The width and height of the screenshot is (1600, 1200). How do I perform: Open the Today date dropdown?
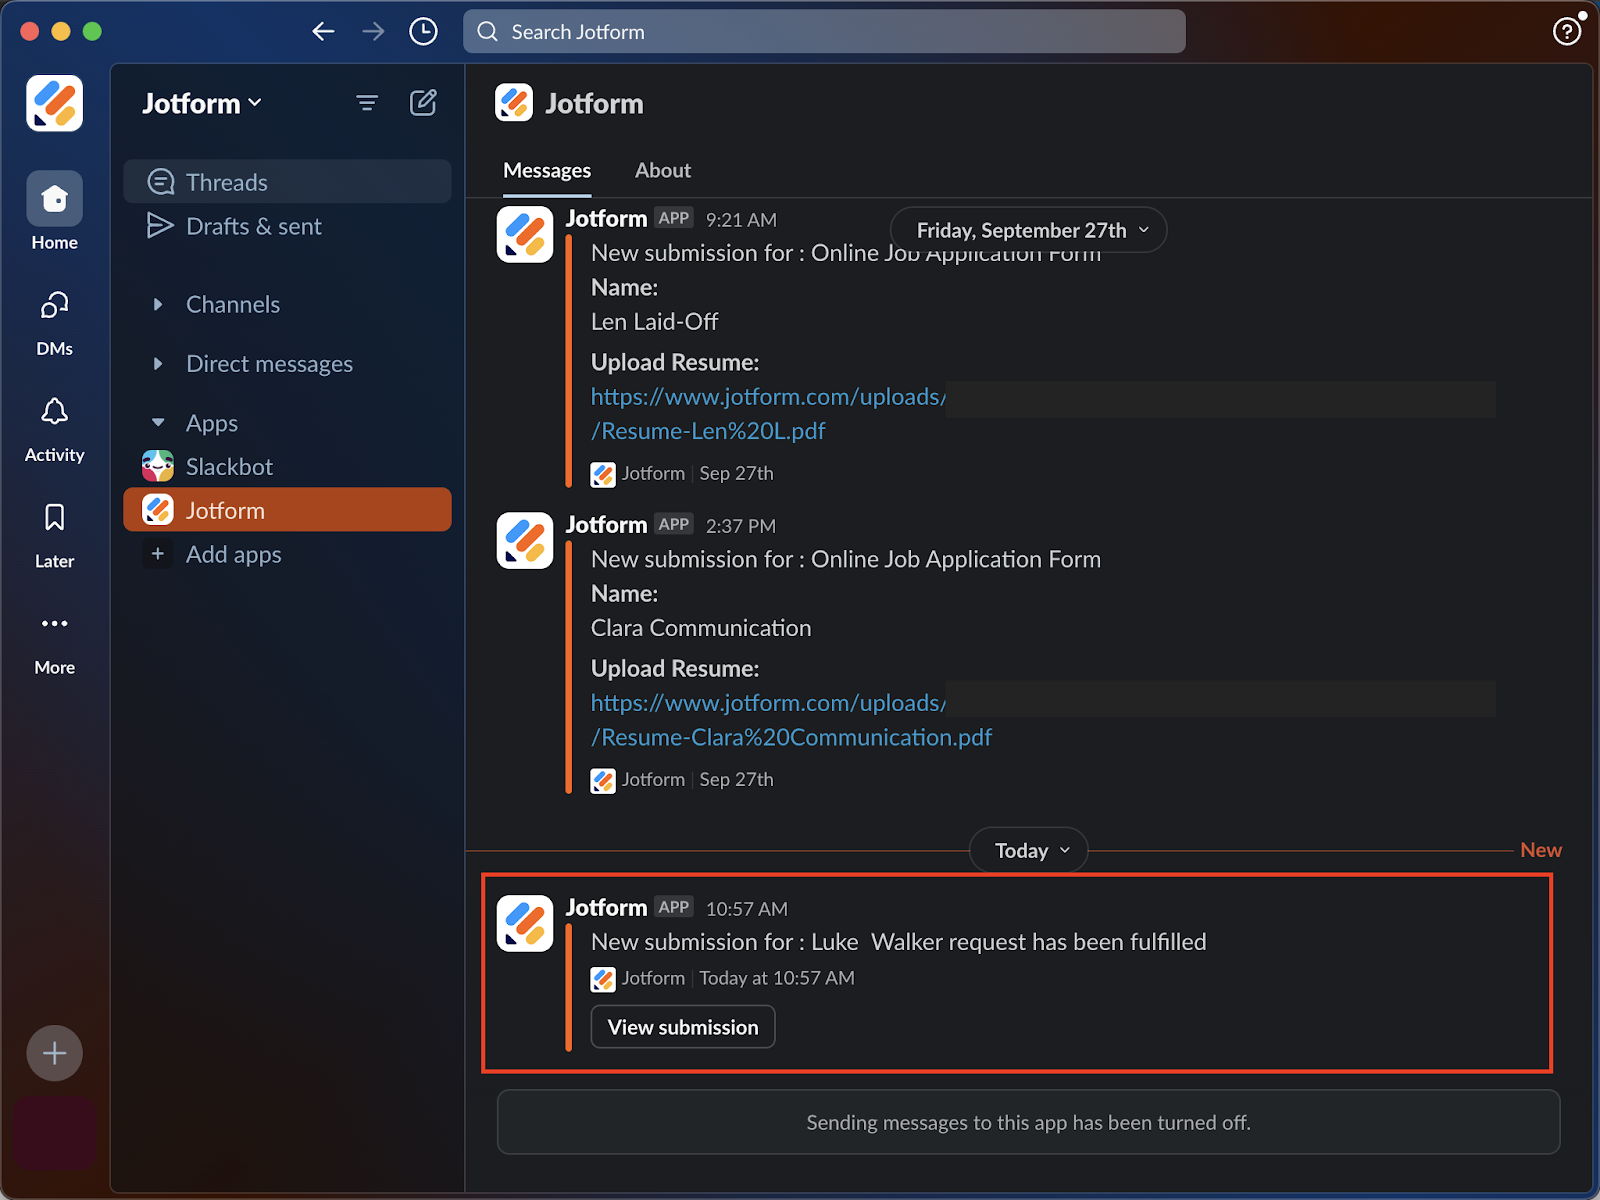(x=1029, y=851)
